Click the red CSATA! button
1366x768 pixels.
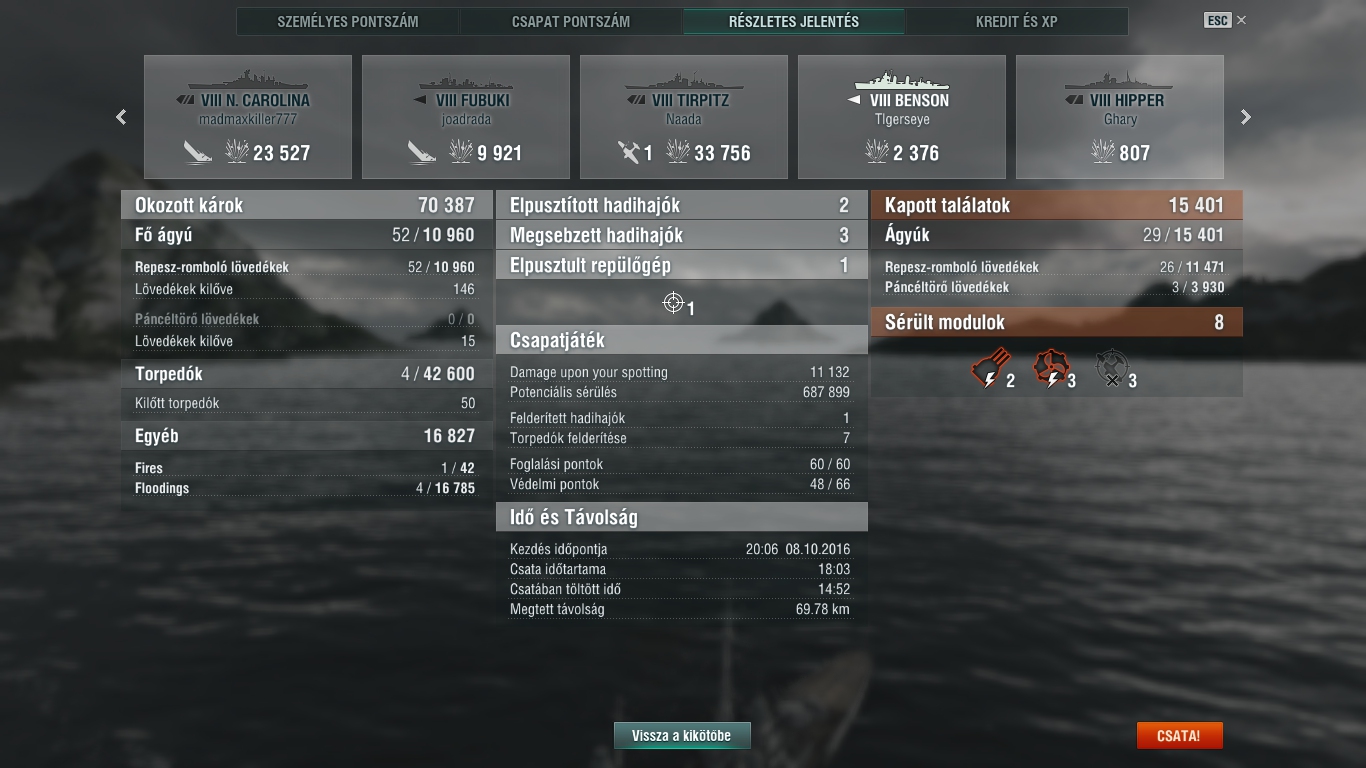tap(1179, 735)
